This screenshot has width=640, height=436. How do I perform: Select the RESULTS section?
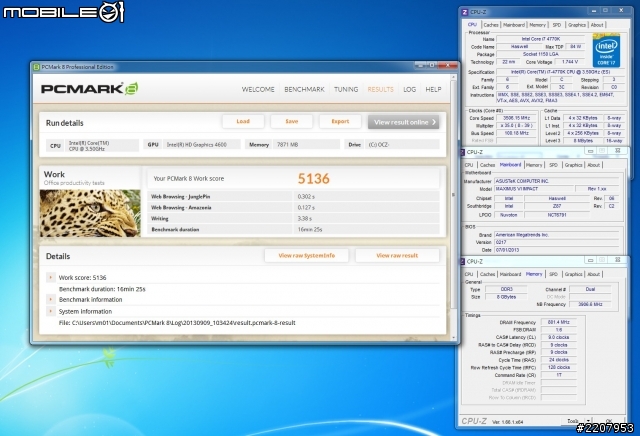(x=380, y=89)
